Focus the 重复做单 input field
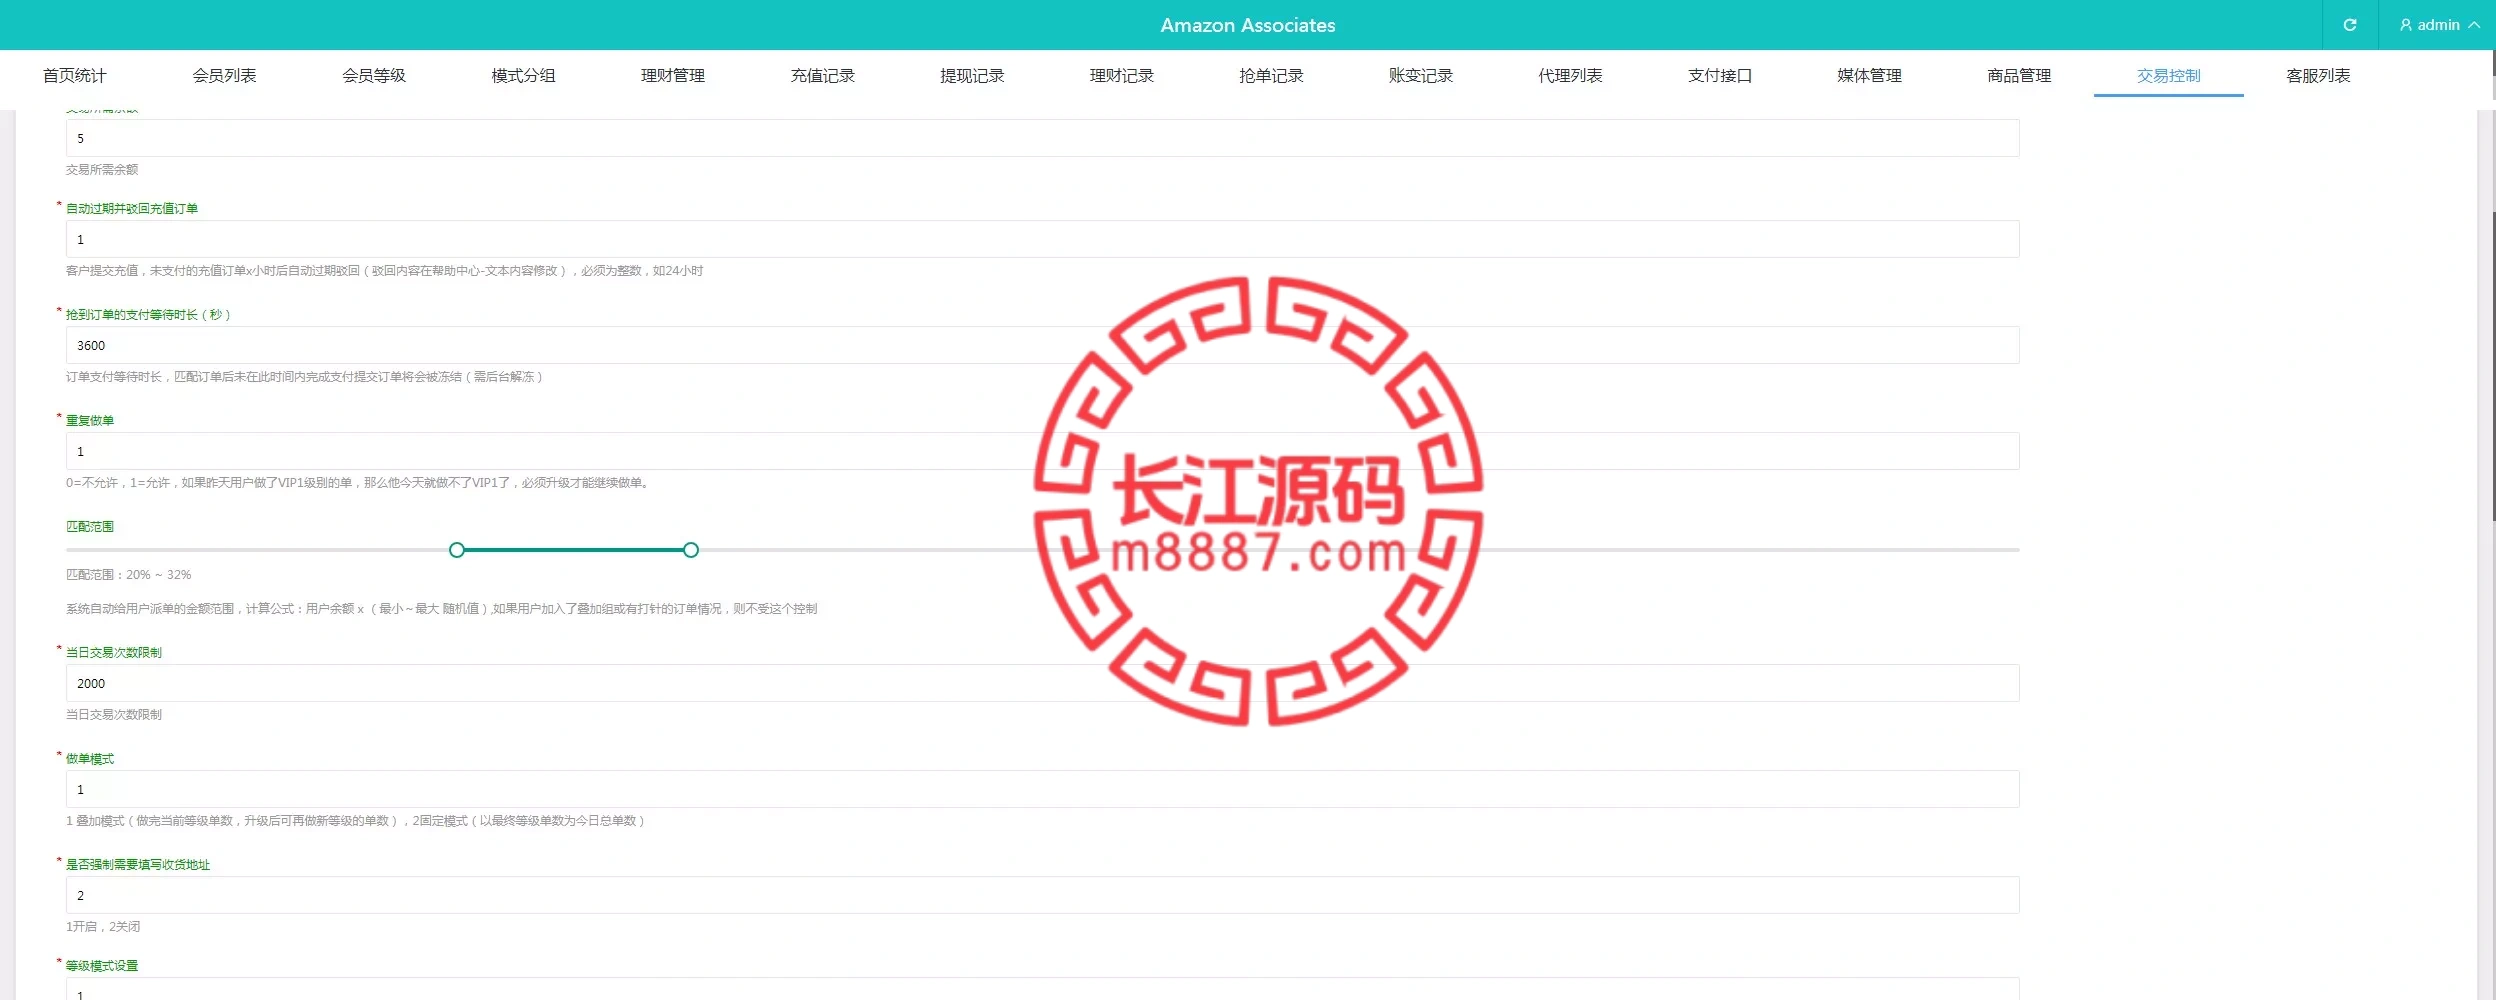The width and height of the screenshot is (2496, 1000). pos(1043,451)
